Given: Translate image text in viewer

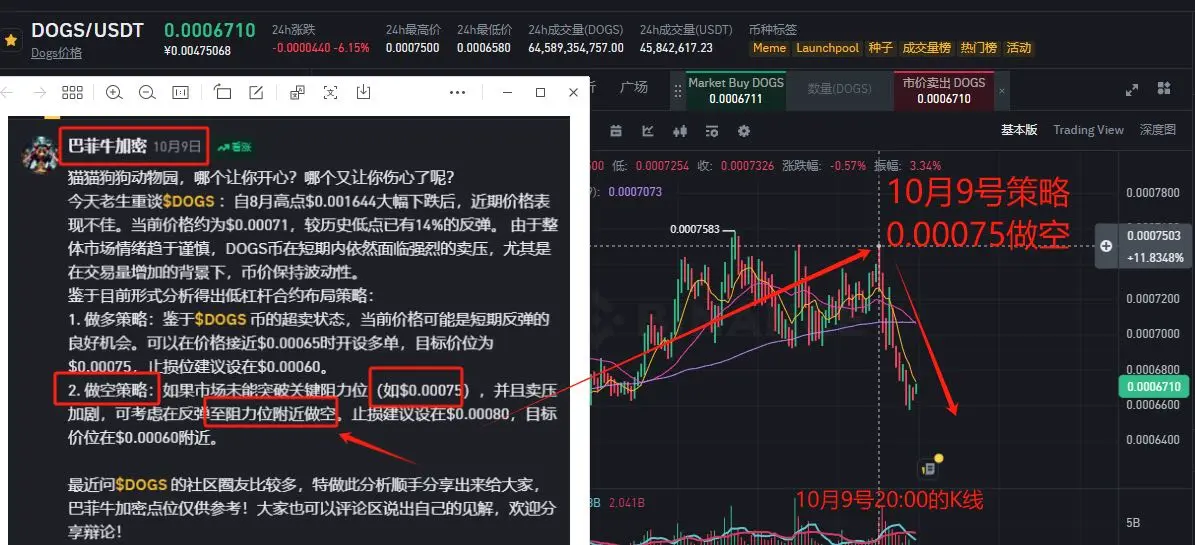Looking at the screenshot, I should pos(297,92).
